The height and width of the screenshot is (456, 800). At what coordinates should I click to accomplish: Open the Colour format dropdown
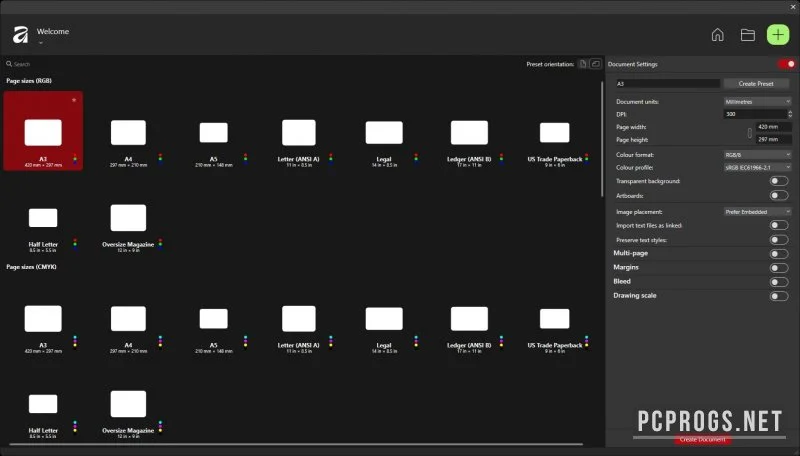tap(757, 155)
